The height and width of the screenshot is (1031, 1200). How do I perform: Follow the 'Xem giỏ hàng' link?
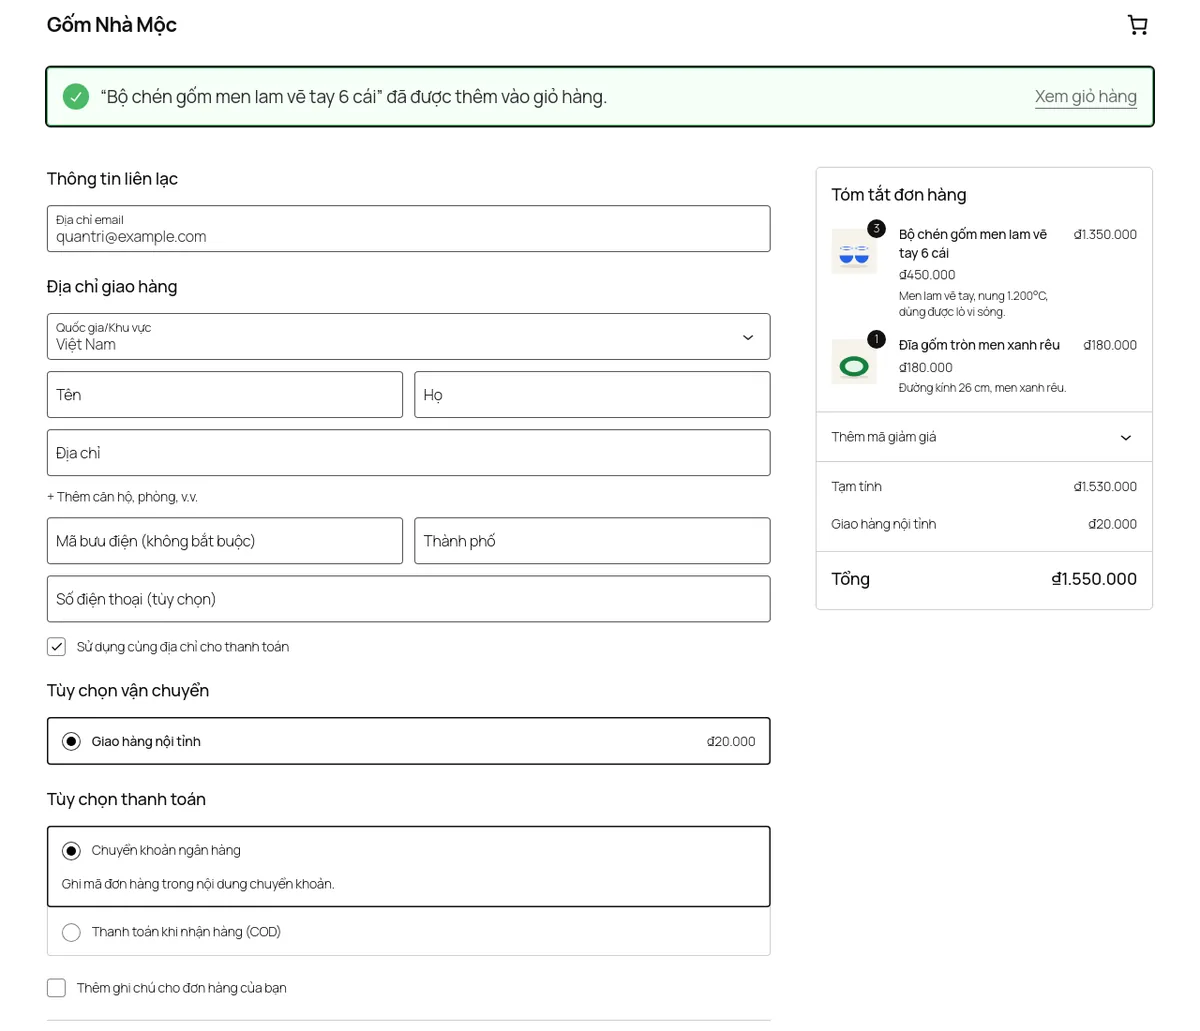[1086, 96]
